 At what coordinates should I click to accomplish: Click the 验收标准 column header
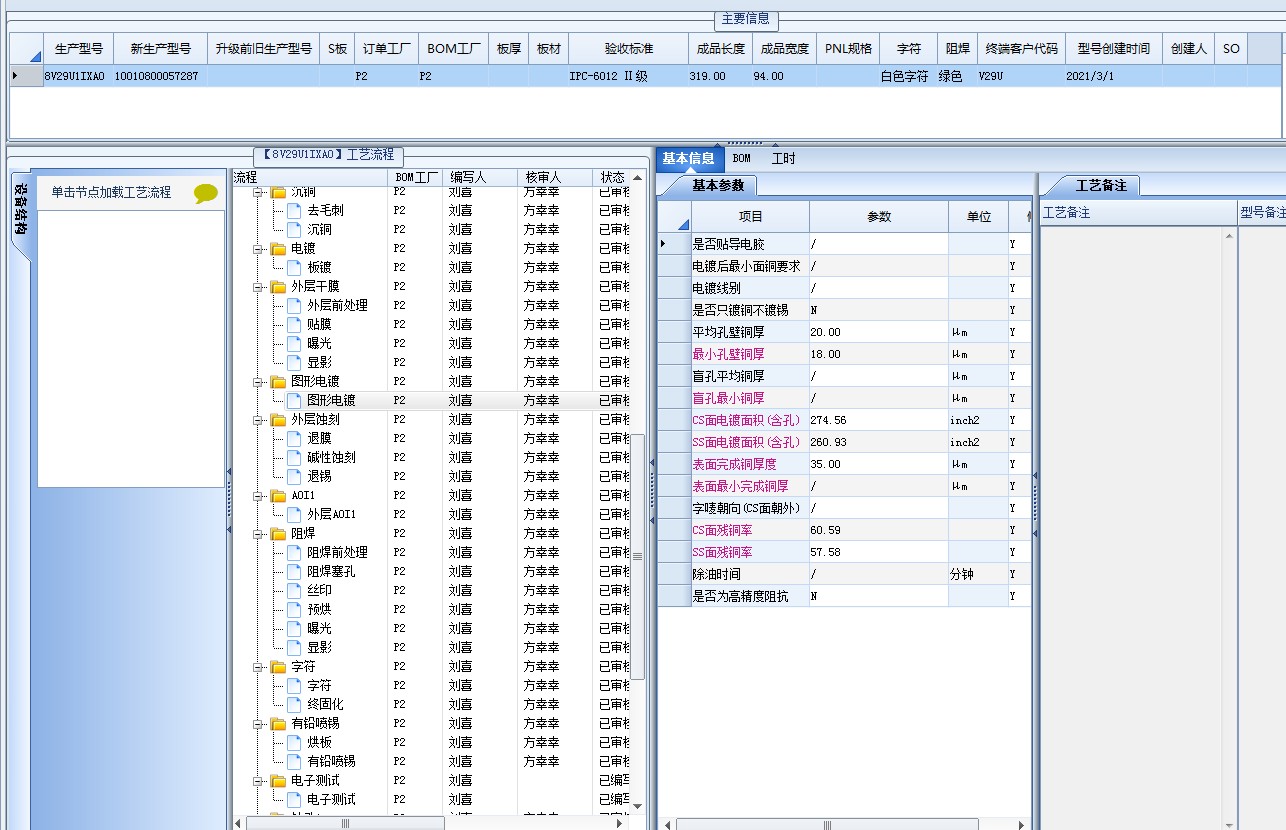tap(628, 48)
